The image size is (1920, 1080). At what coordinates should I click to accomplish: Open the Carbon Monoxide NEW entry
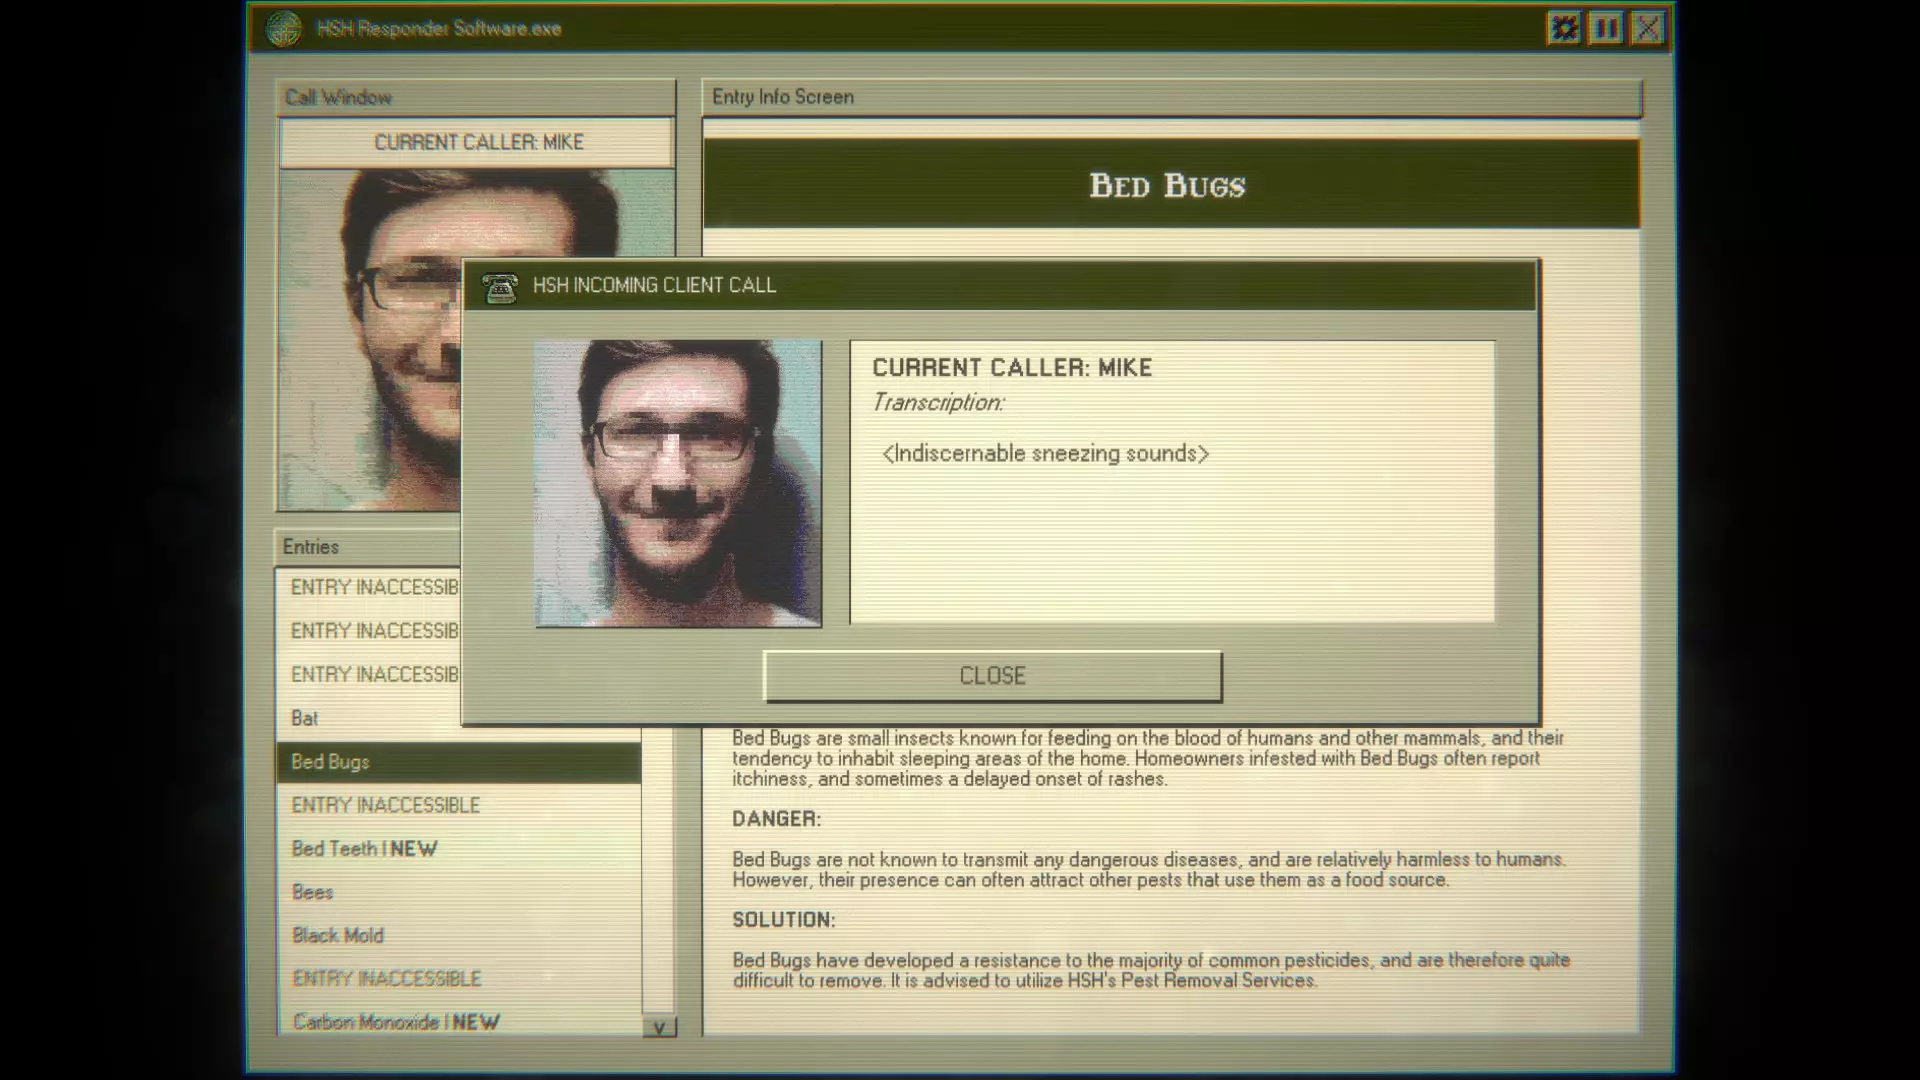[395, 1022]
